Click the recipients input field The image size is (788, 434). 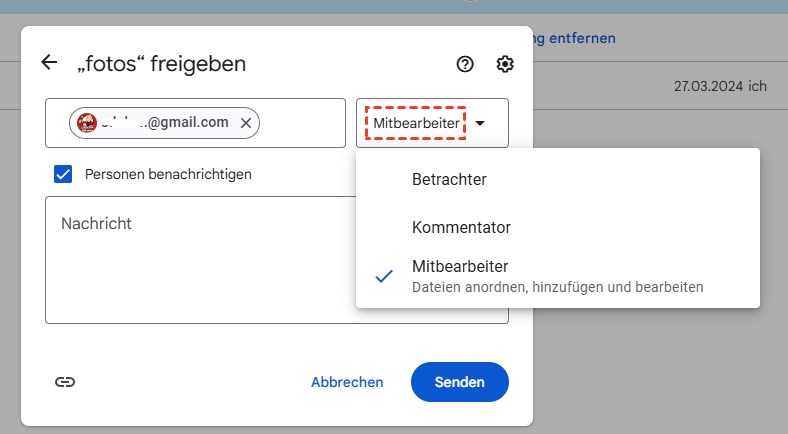pyautogui.click(x=300, y=123)
